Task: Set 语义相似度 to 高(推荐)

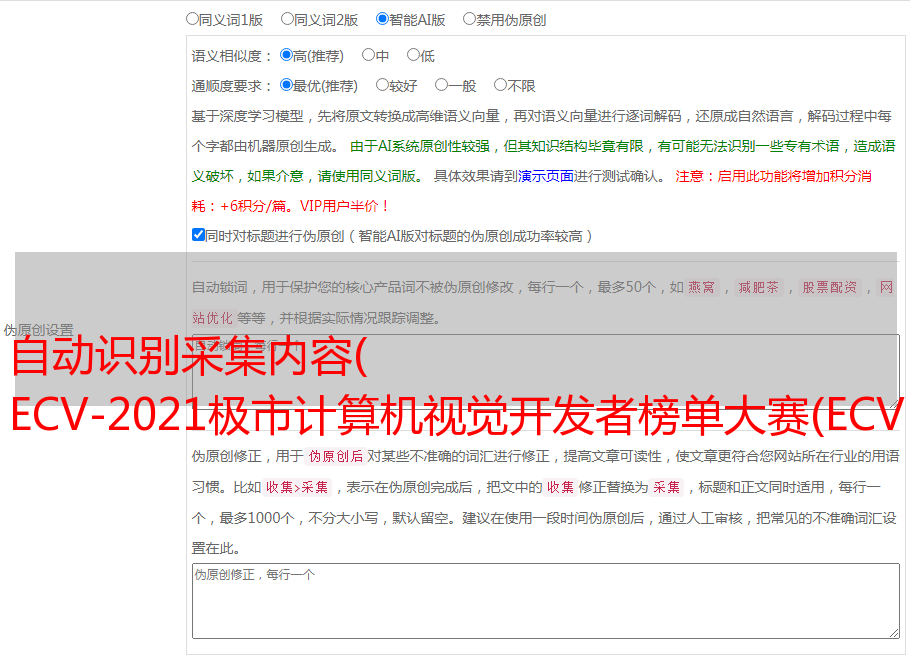Action: click(x=286, y=55)
